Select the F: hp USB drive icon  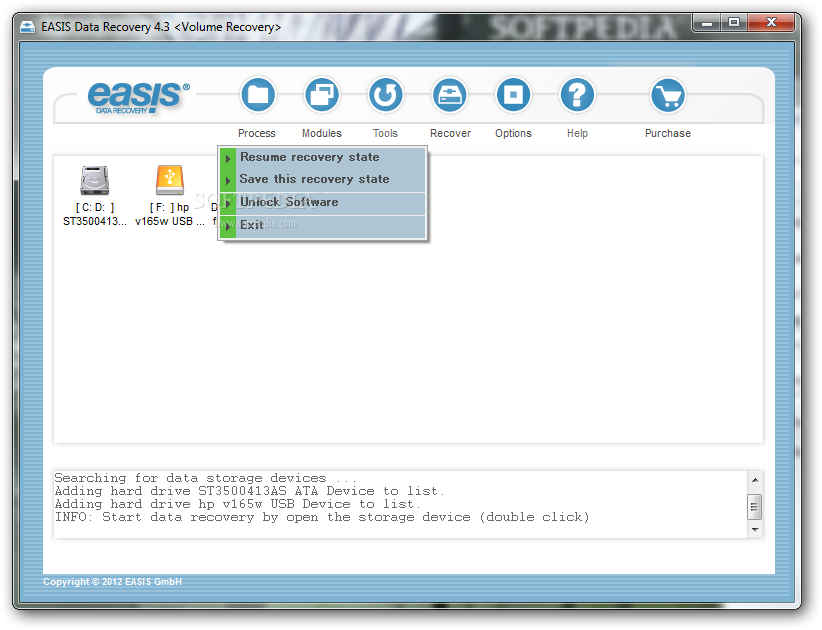pyautogui.click(x=169, y=180)
